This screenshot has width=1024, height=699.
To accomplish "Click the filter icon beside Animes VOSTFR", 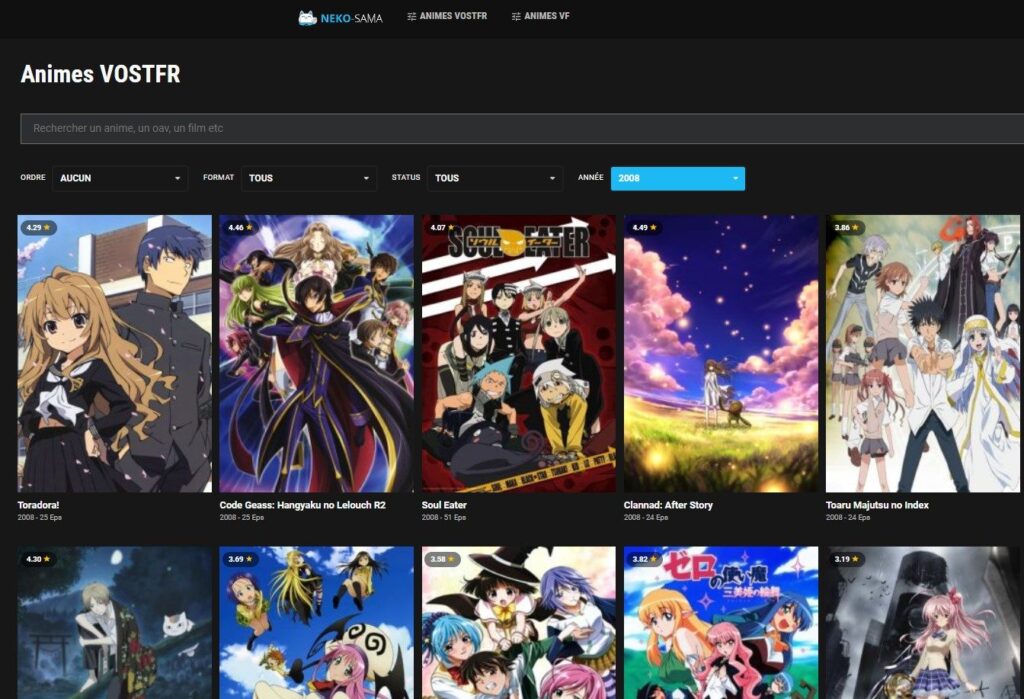I will (411, 16).
